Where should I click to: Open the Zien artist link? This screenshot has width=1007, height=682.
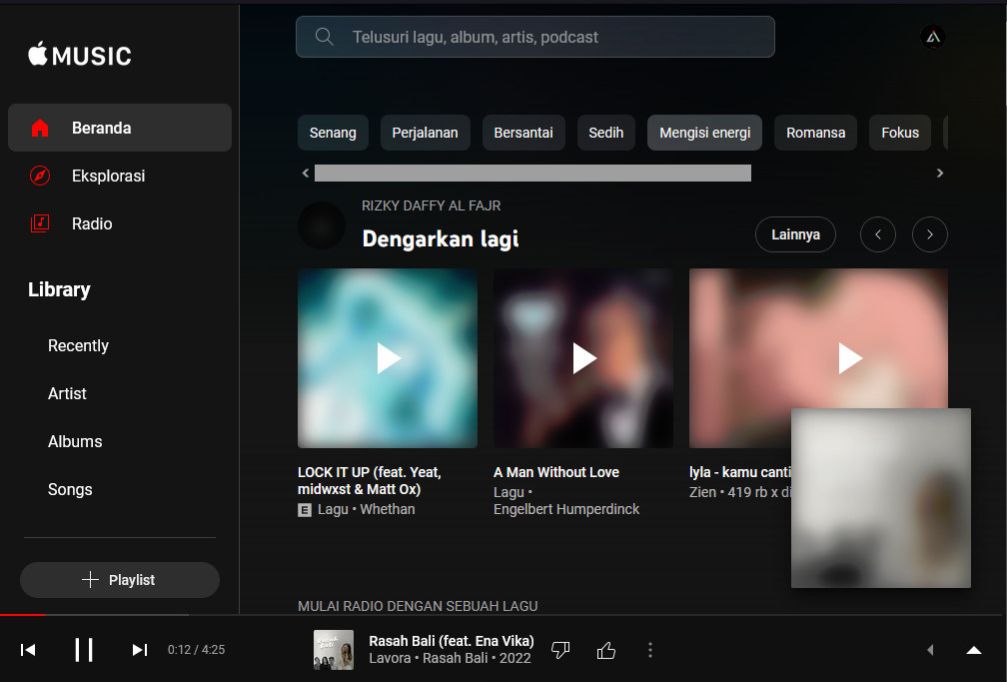(703, 493)
